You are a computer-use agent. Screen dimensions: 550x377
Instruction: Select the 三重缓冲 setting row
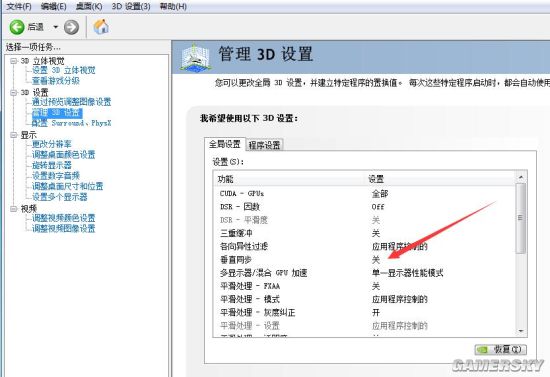pyautogui.click(x=364, y=233)
